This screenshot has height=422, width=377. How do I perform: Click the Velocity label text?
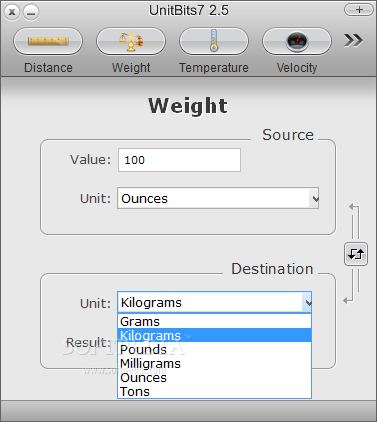(297, 68)
